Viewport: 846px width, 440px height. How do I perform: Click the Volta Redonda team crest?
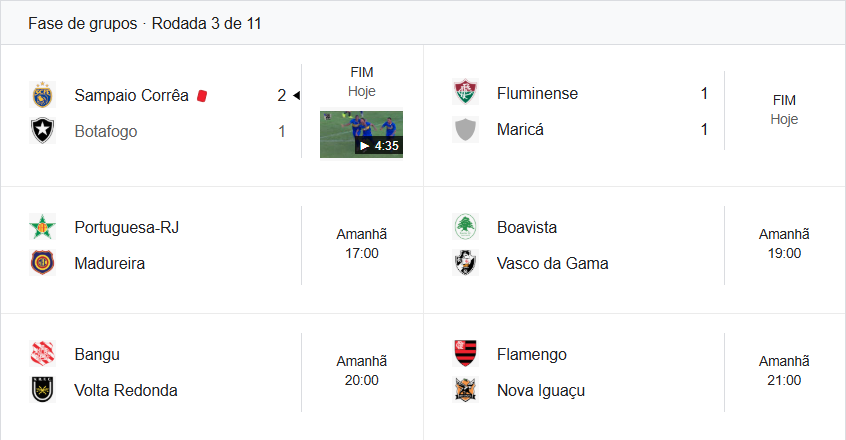coord(42,390)
